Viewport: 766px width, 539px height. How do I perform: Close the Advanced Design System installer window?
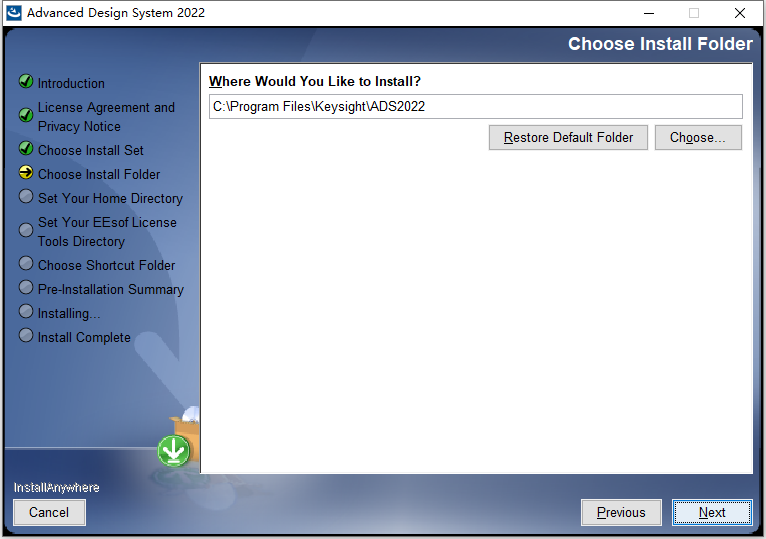tap(740, 13)
